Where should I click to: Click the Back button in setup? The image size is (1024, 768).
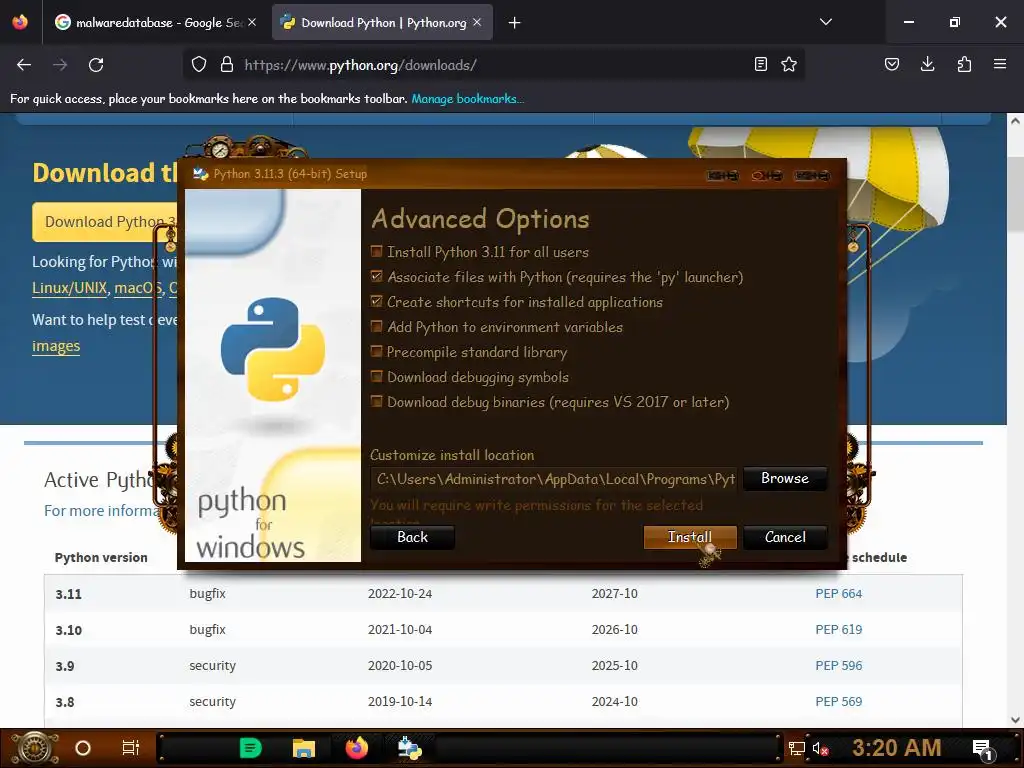pyautogui.click(x=412, y=537)
